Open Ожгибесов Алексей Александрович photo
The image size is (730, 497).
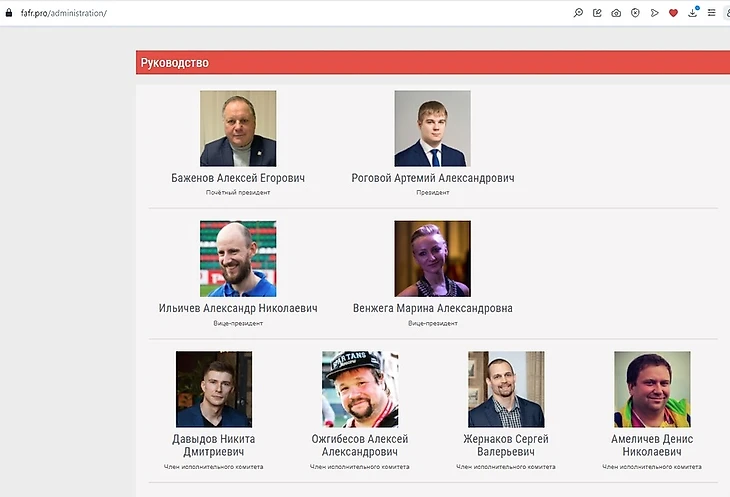pyautogui.click(x=360, y=389)
